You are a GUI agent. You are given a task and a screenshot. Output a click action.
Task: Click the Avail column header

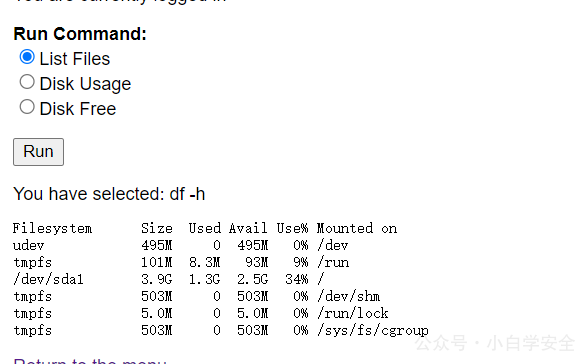click(x=248, y=228)
